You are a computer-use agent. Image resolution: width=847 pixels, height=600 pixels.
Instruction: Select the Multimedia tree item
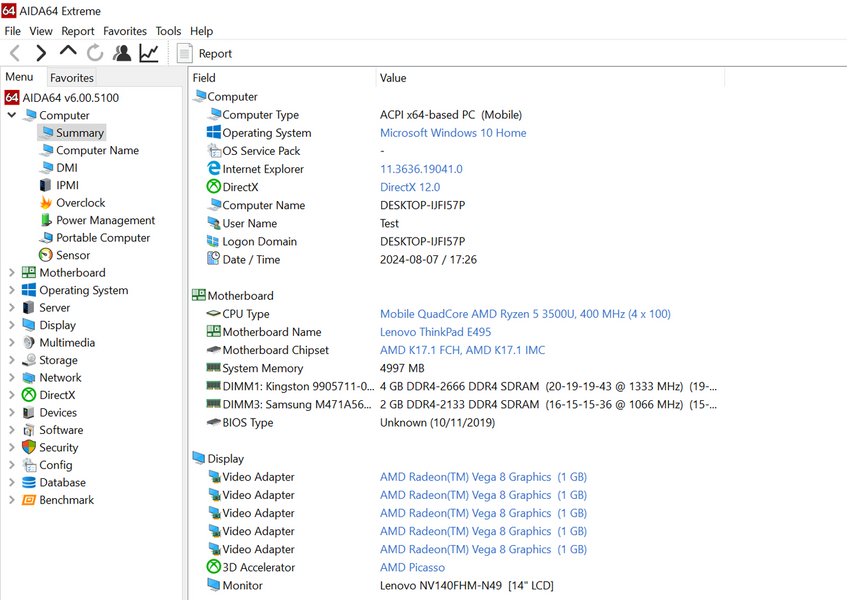[58, 342]
